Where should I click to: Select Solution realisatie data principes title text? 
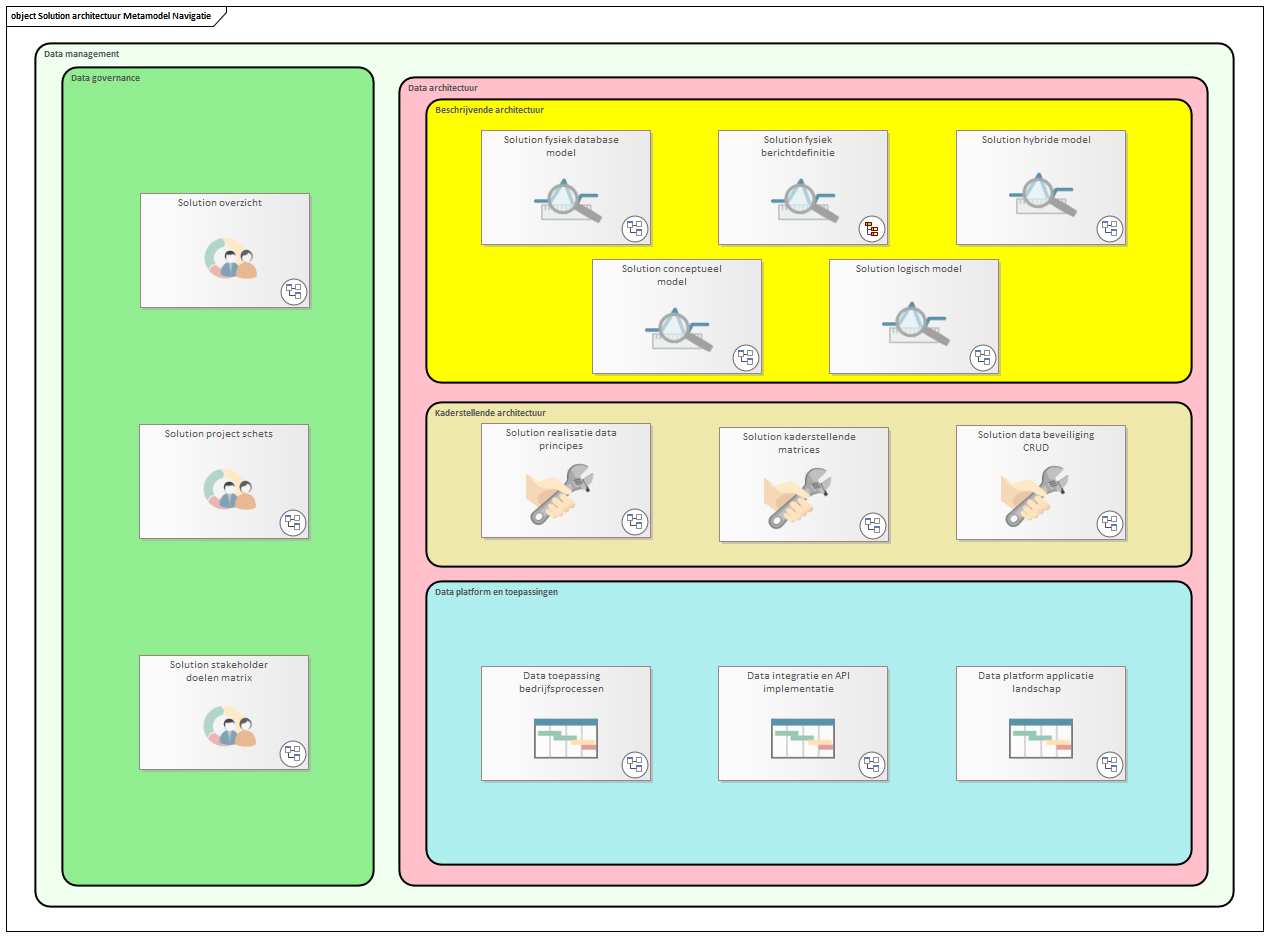click(x=561, y=439)
